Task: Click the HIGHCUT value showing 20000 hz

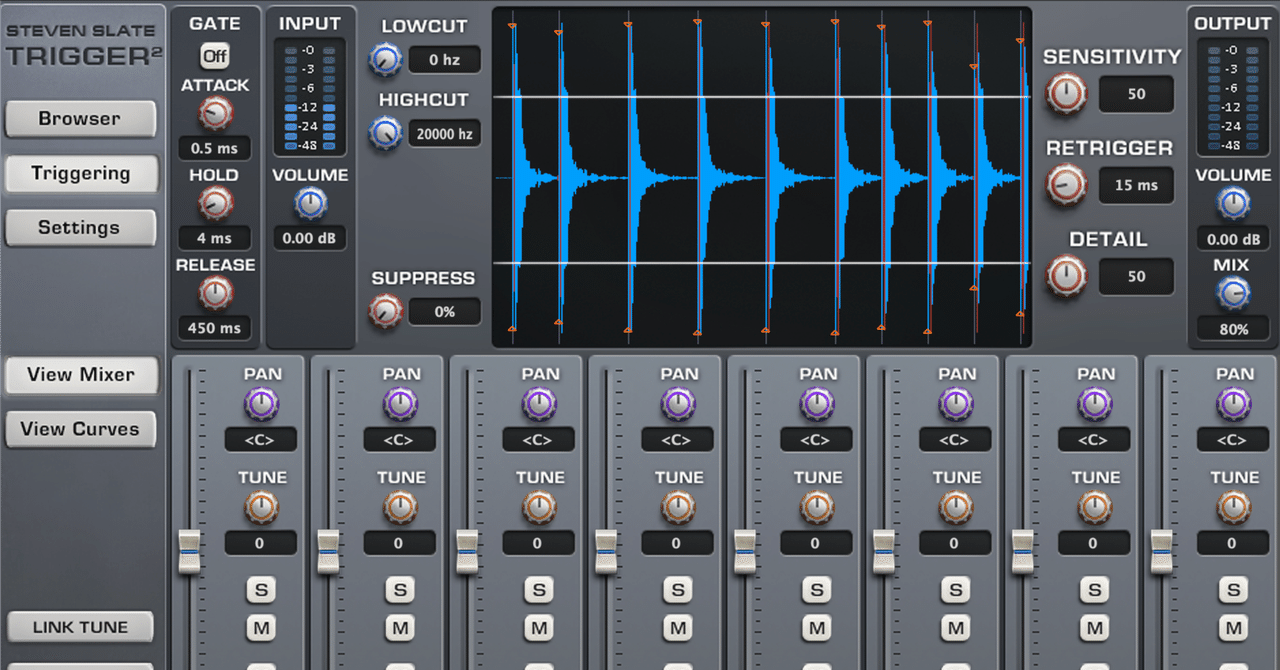Action: (444, 133)
